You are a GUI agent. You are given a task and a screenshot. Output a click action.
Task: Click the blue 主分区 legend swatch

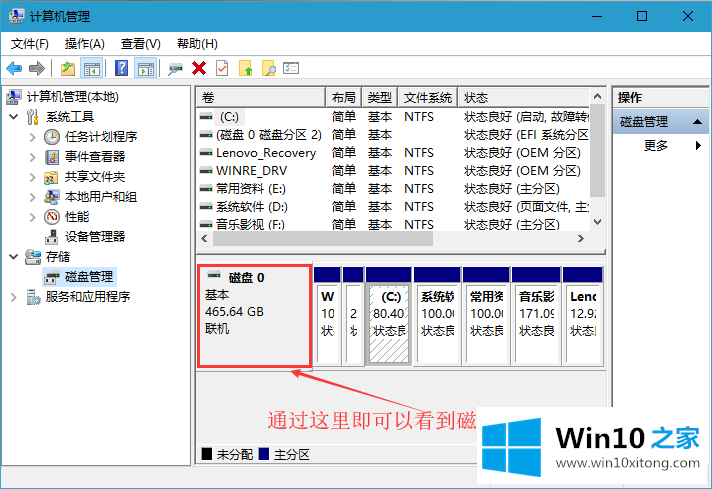point(263,454)
